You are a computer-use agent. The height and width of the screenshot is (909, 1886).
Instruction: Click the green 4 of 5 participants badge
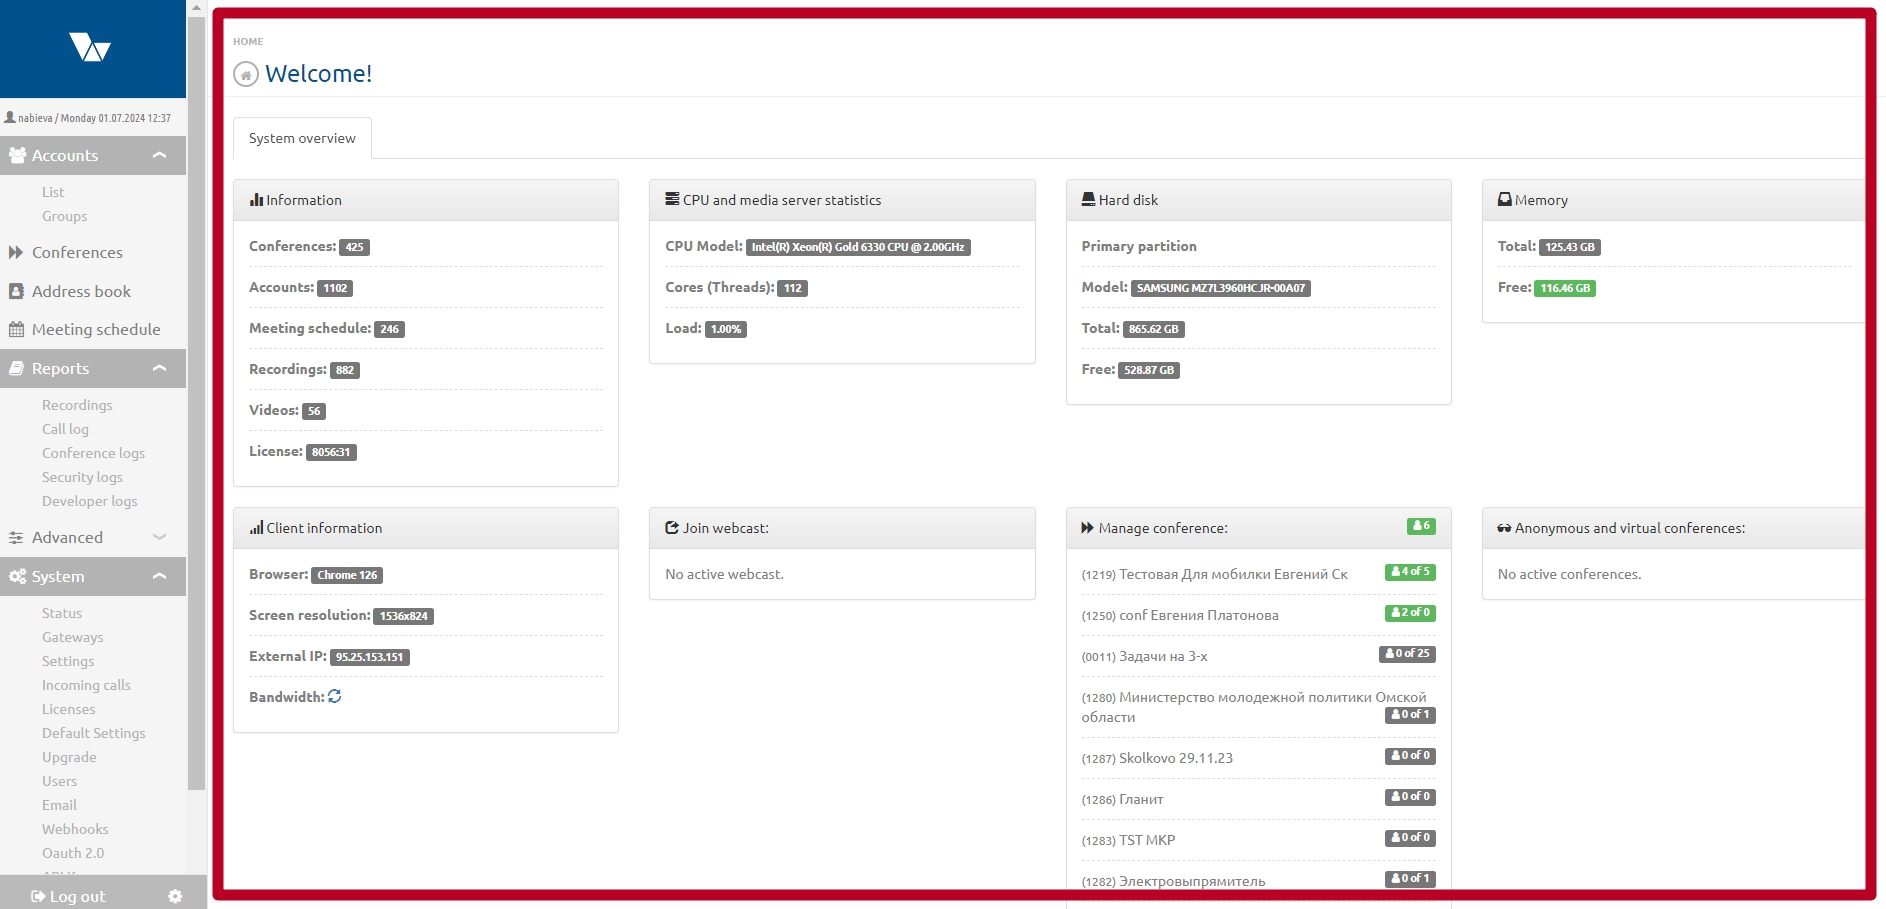[1410, 572]
